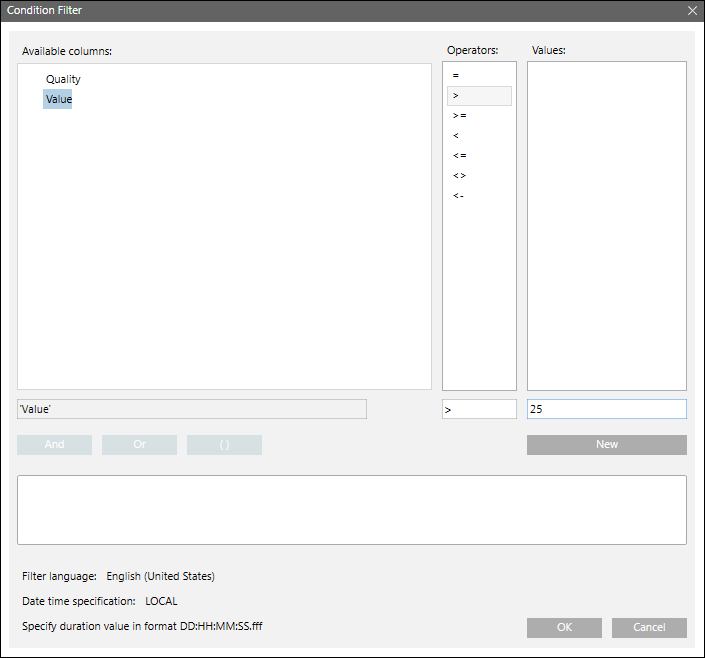Focus the value field containing 25
The image size is (705, 658).
606,409
